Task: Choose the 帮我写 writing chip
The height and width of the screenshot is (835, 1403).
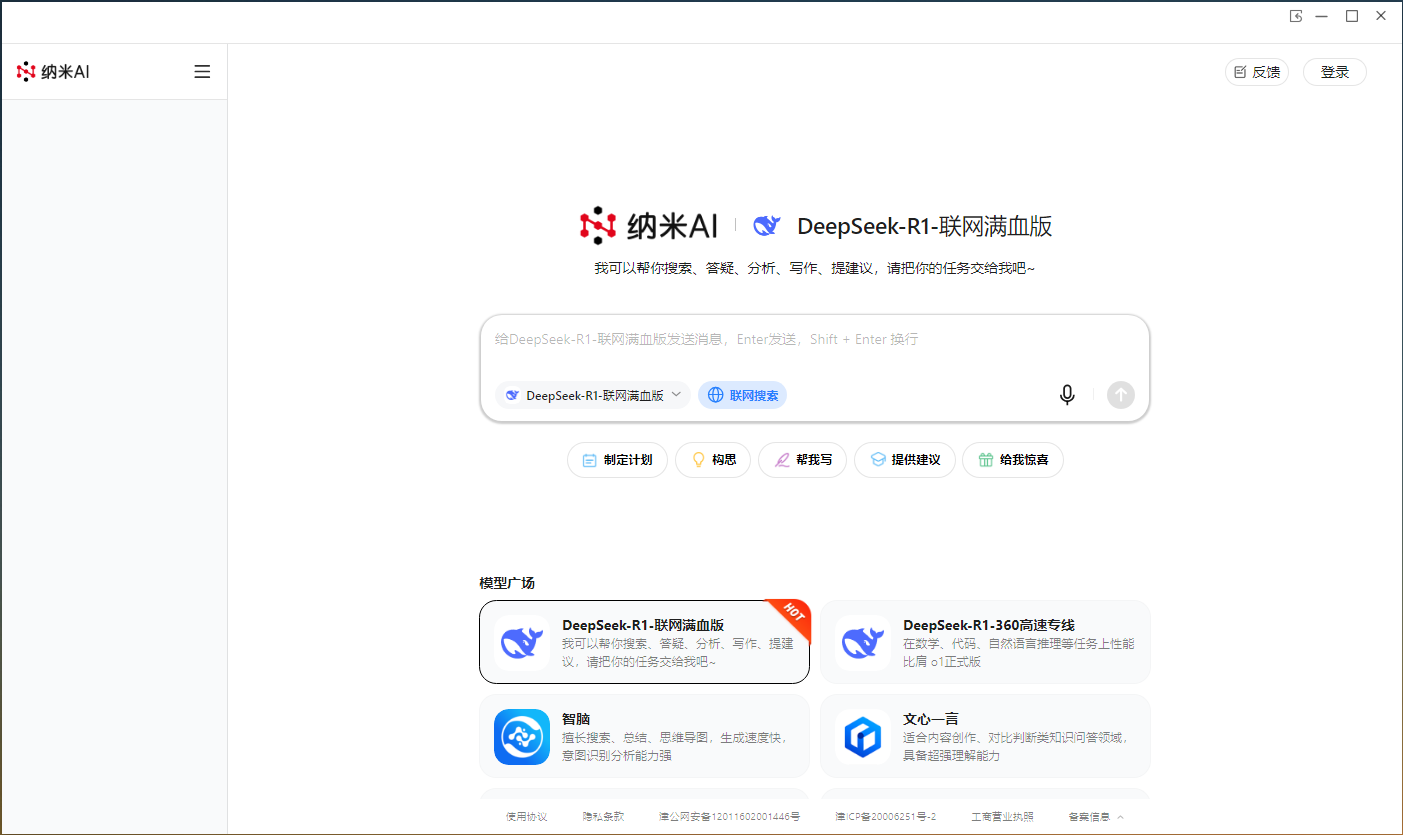Action: tap(802, 460)
